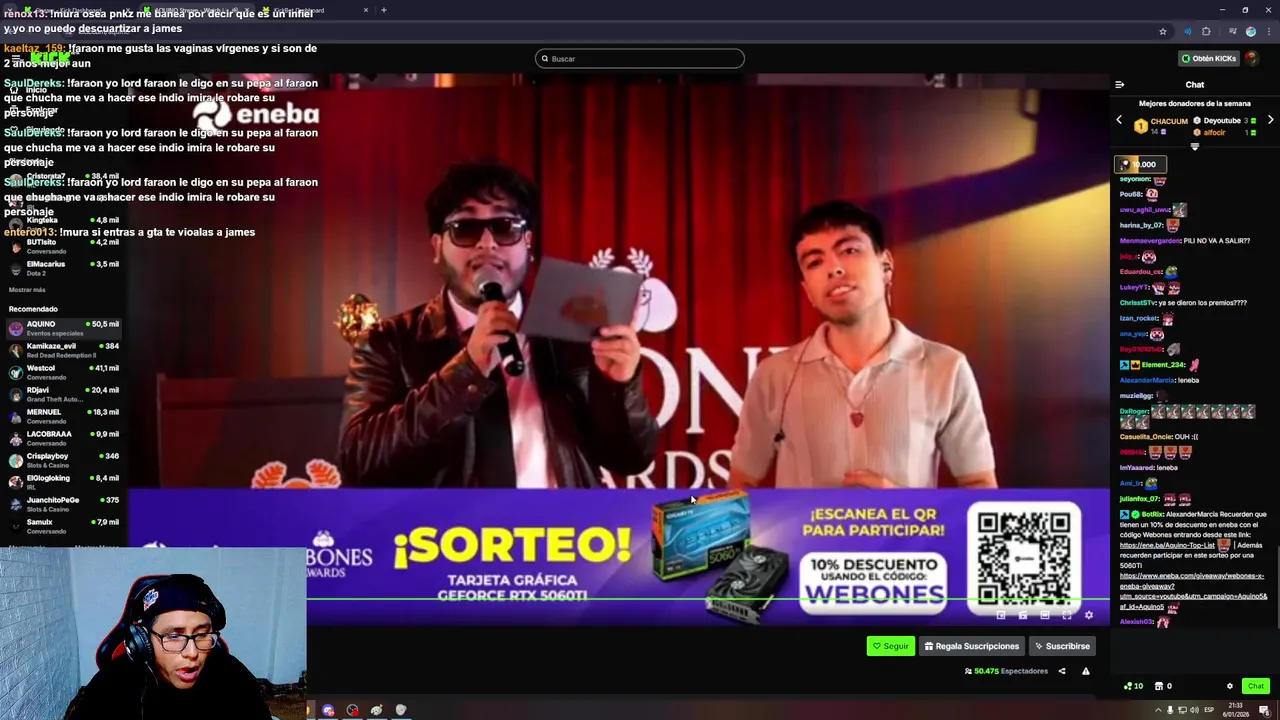This screenshot has height=720, width=1280.
Task: Open channel points balance showing 10
Action: click(1133, 686)
